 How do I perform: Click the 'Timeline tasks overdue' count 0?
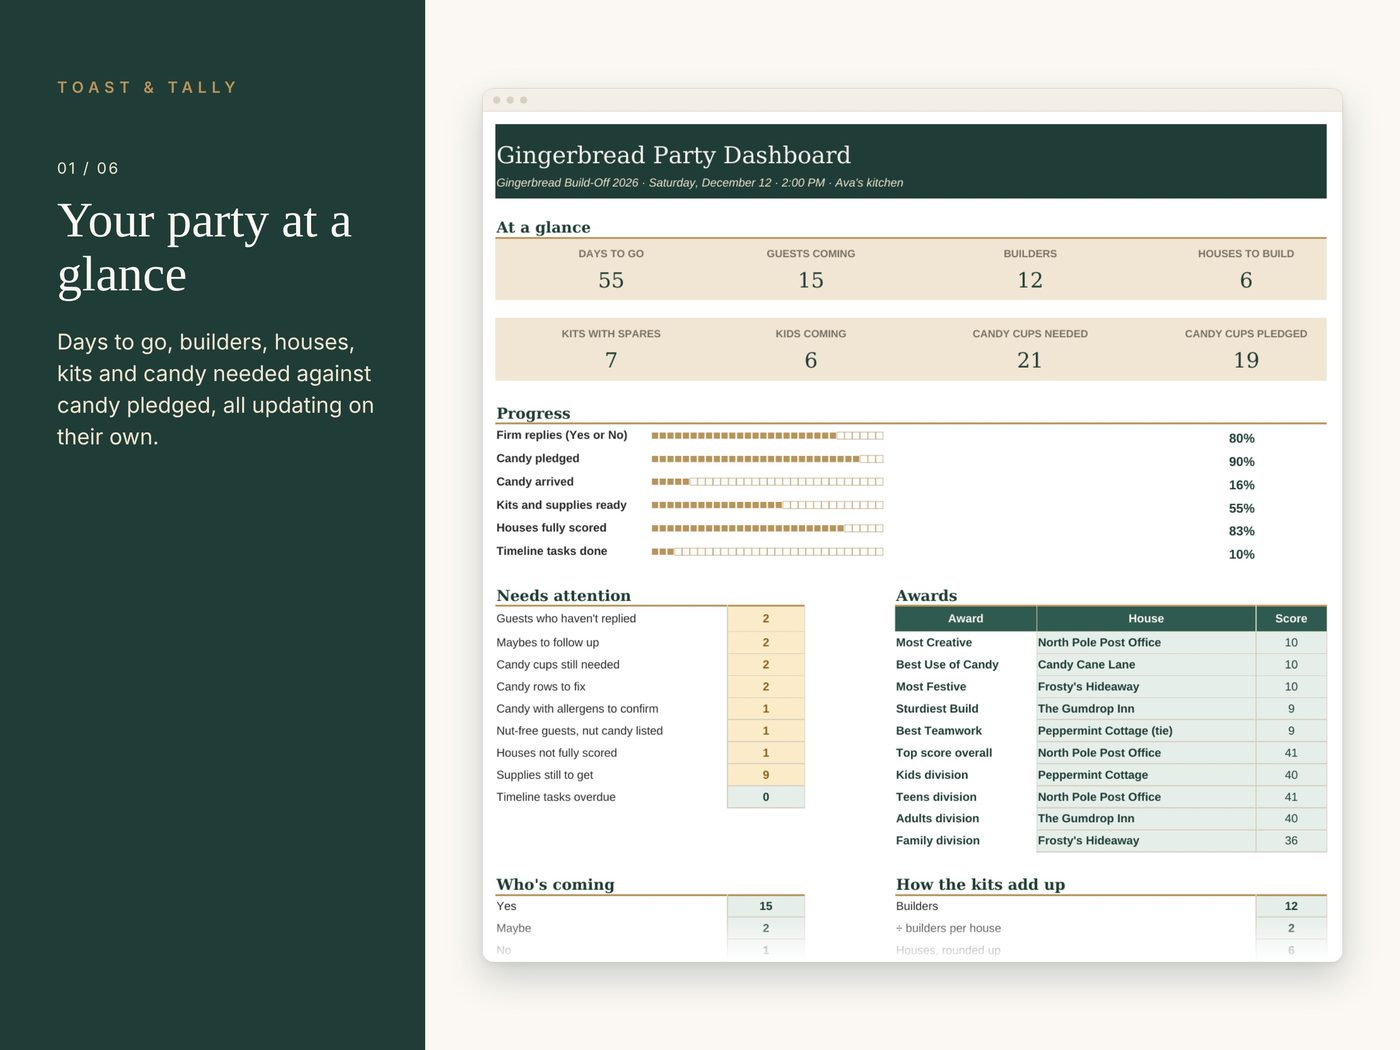(766, 797)
